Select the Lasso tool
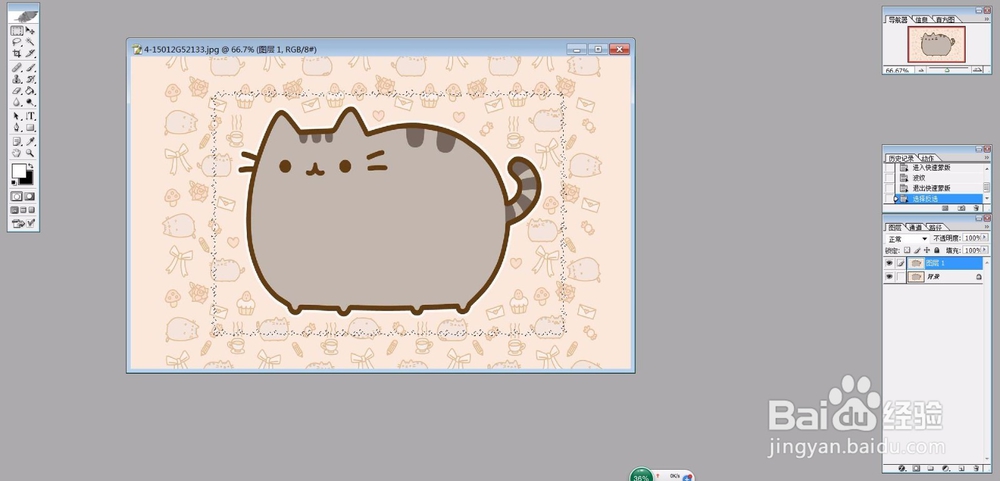This screenshot has width=1000, height=481. click(x=17, y=41)
